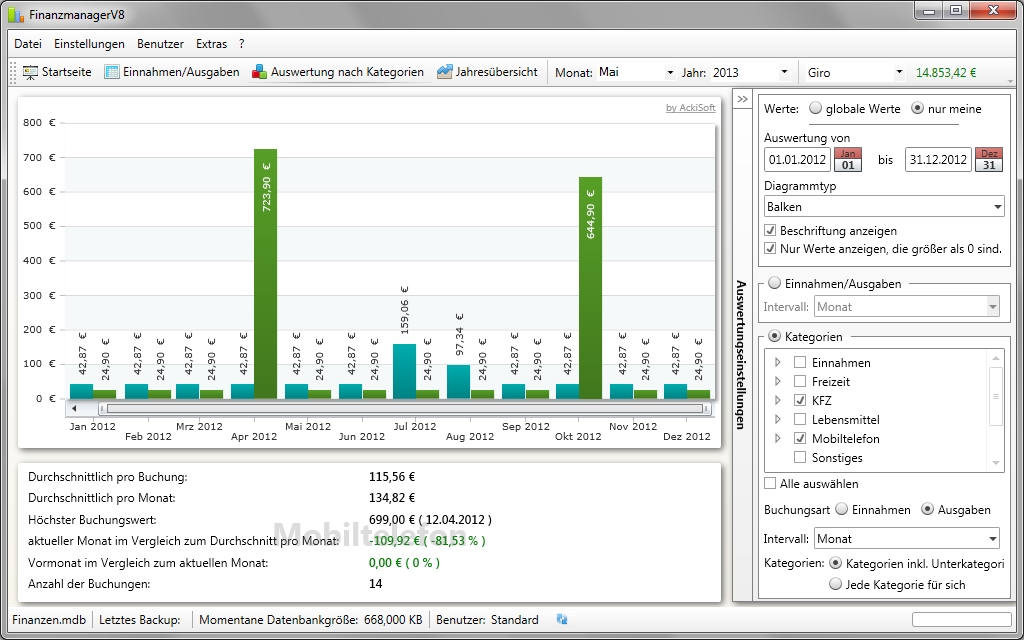Click the FinanzmanagerV8 title bar app icon

pos(16,13)
